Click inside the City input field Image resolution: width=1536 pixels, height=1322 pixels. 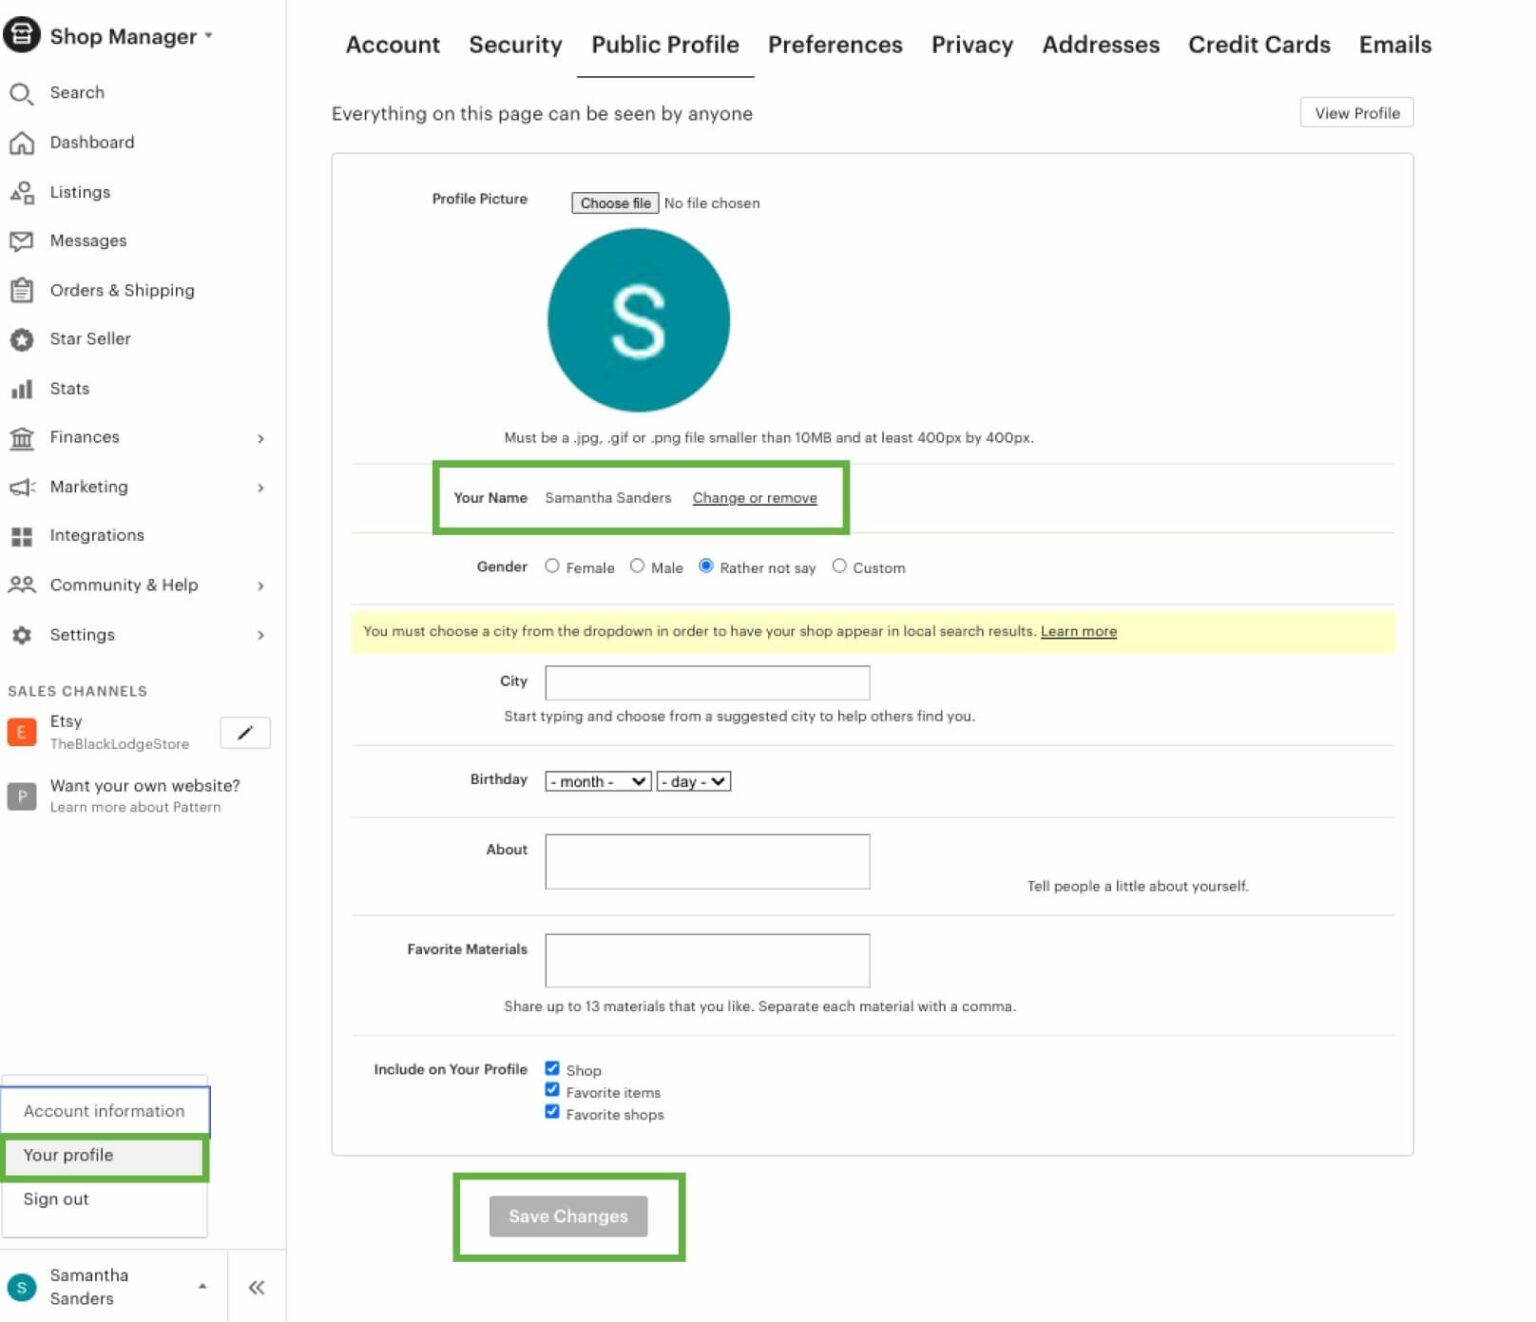(706, 681)
